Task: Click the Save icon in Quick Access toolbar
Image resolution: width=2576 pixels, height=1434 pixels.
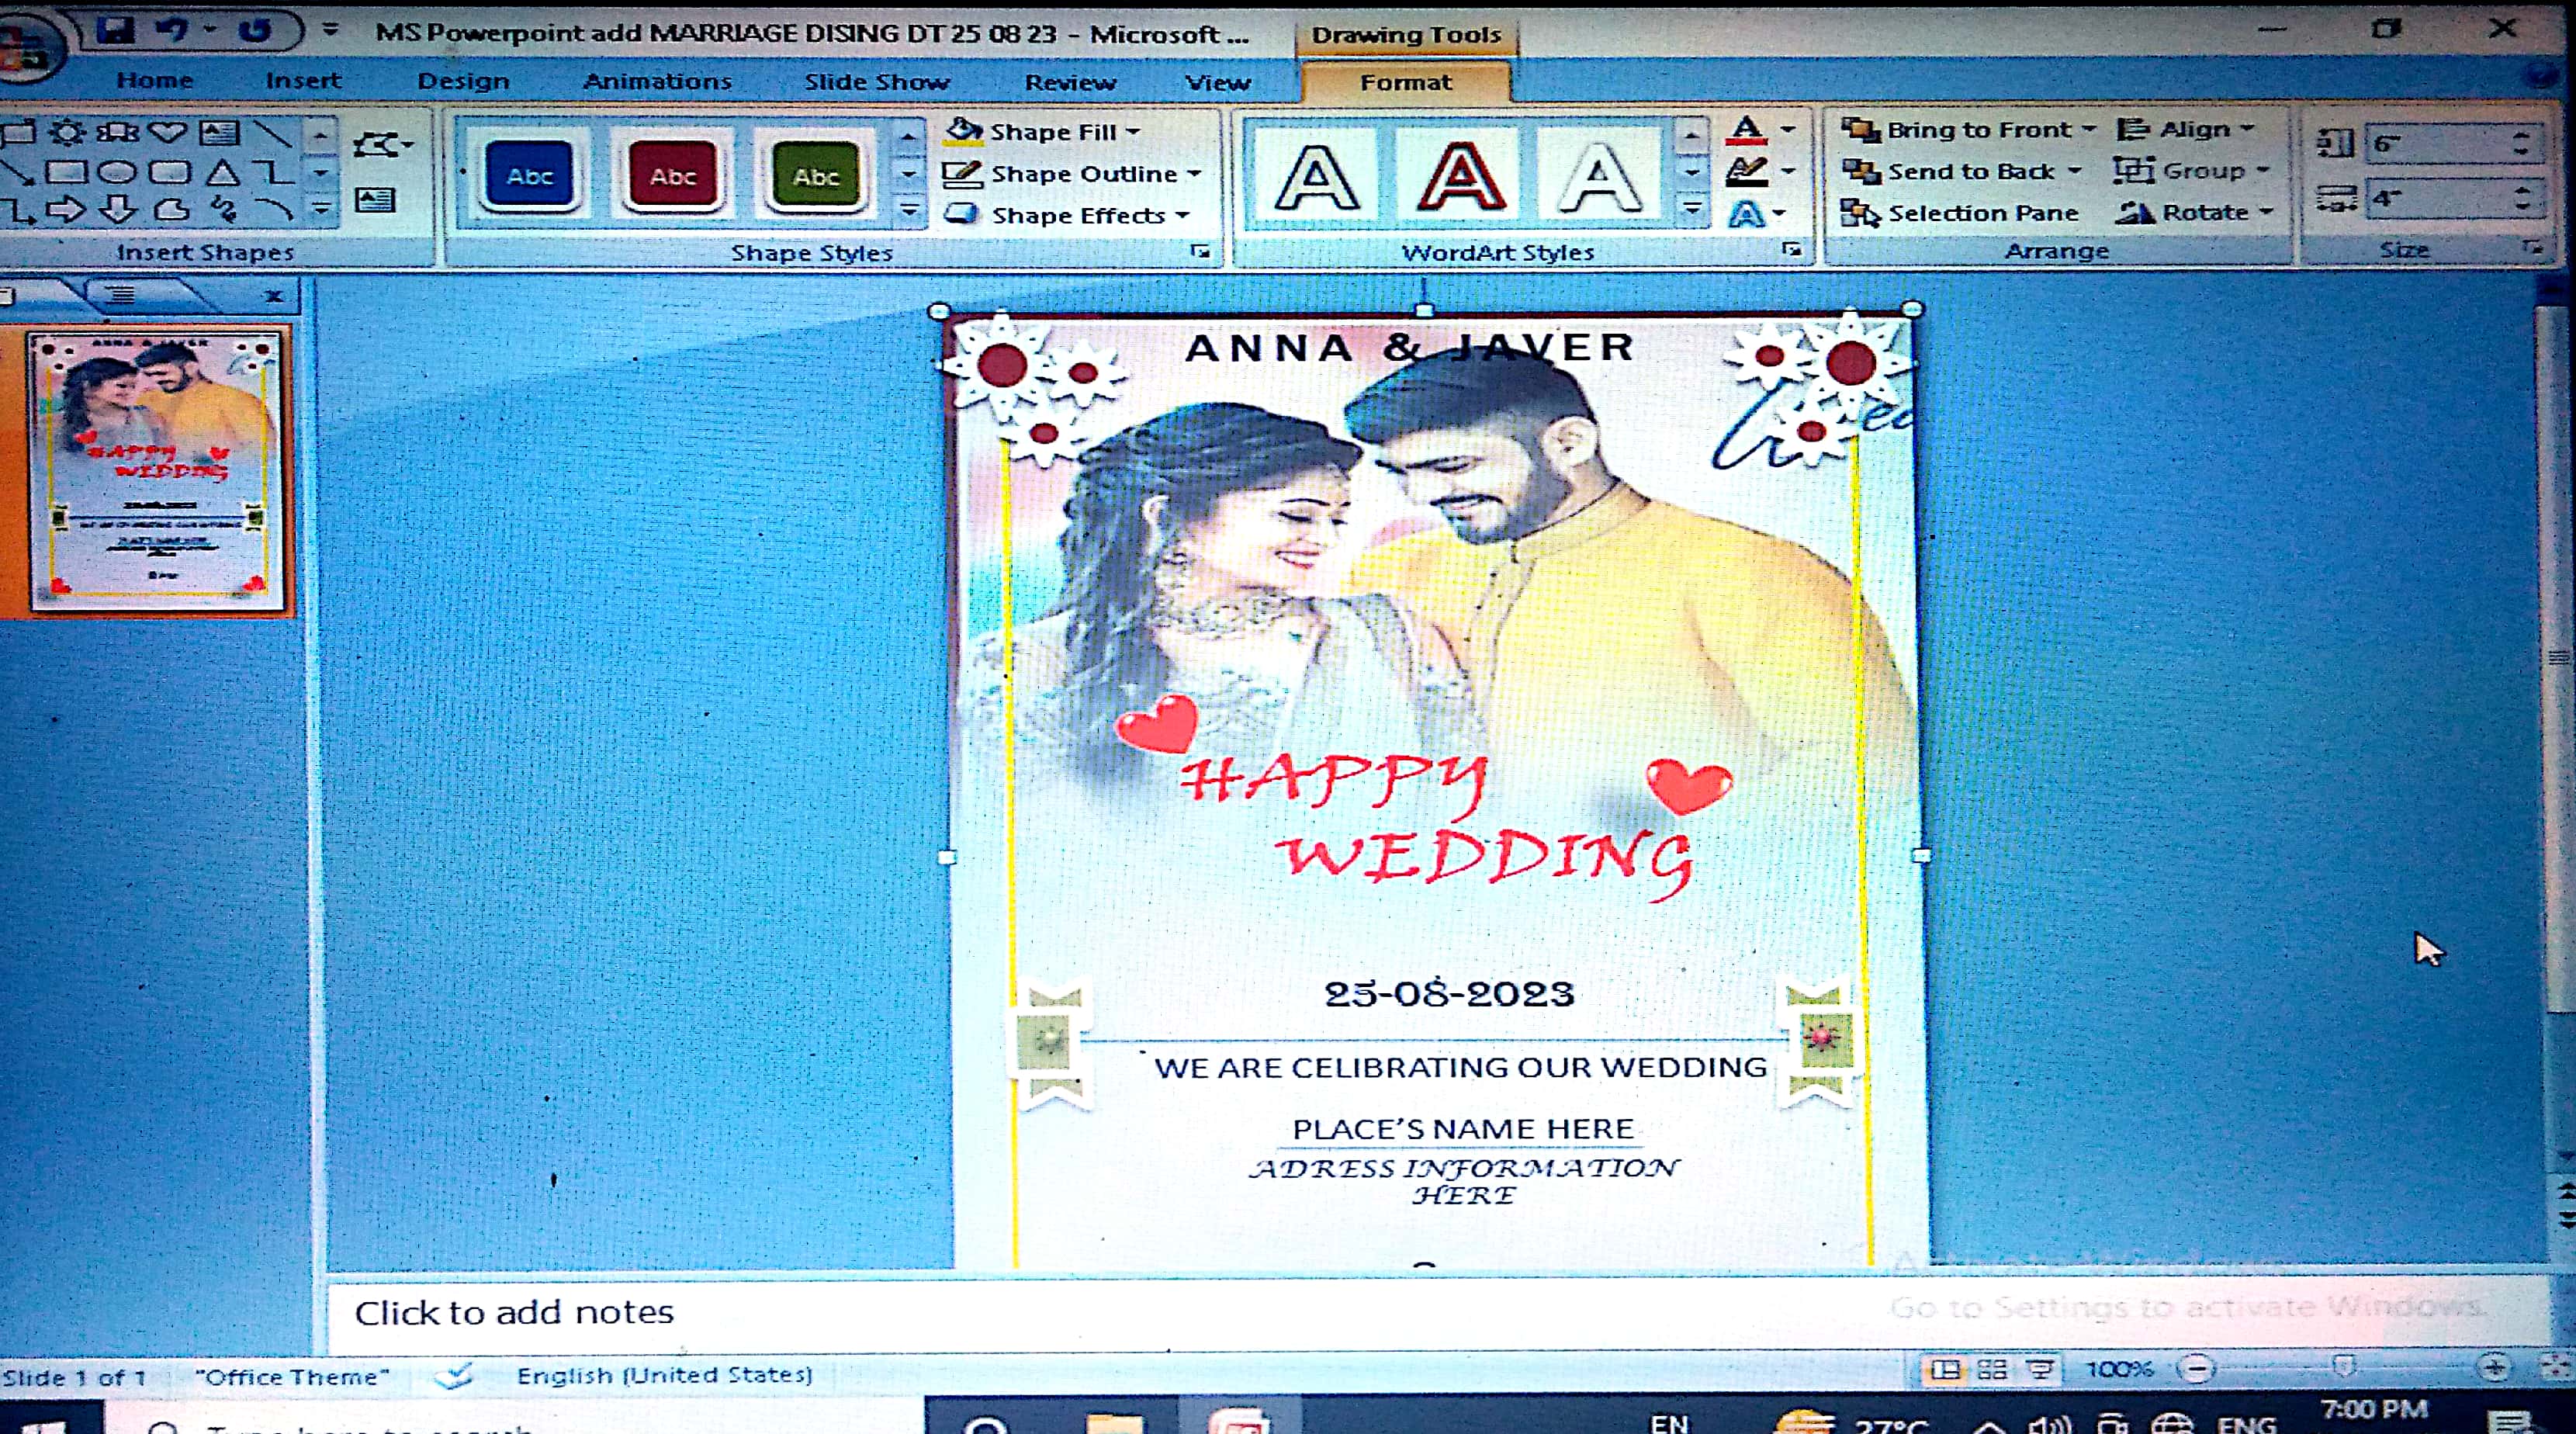Action: pos(117,30)
